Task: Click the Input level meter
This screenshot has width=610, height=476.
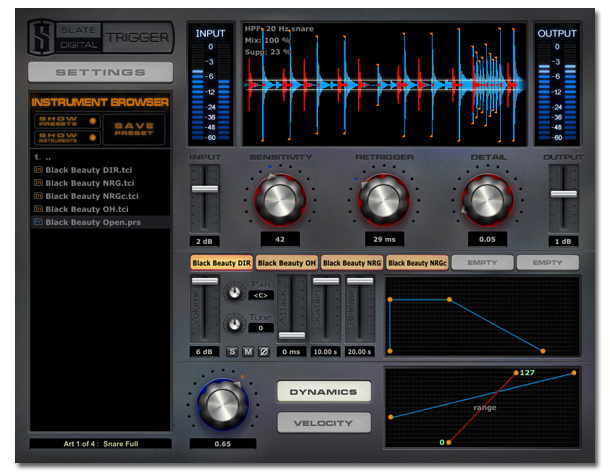Action: (x=210, y=84)
